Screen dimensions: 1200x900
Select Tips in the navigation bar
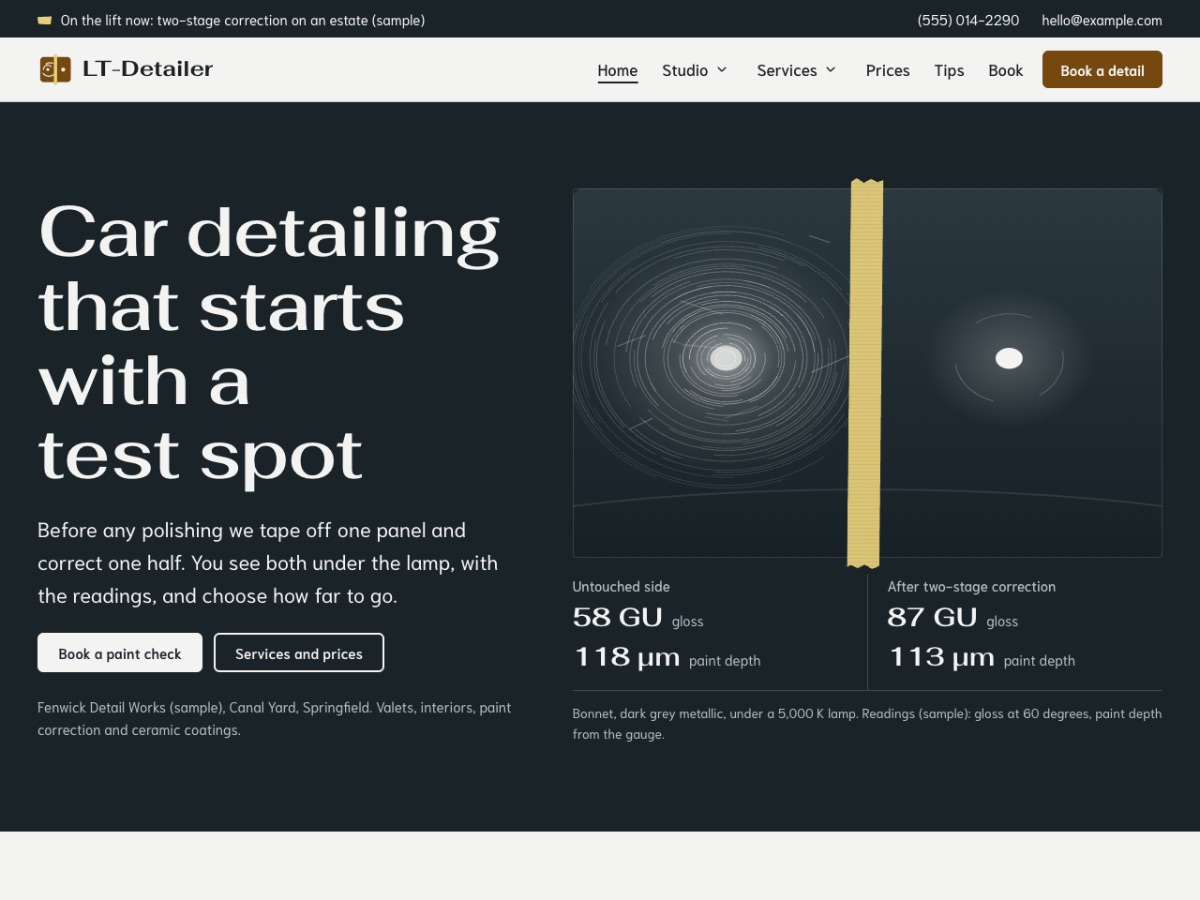[x=949, y=70]
